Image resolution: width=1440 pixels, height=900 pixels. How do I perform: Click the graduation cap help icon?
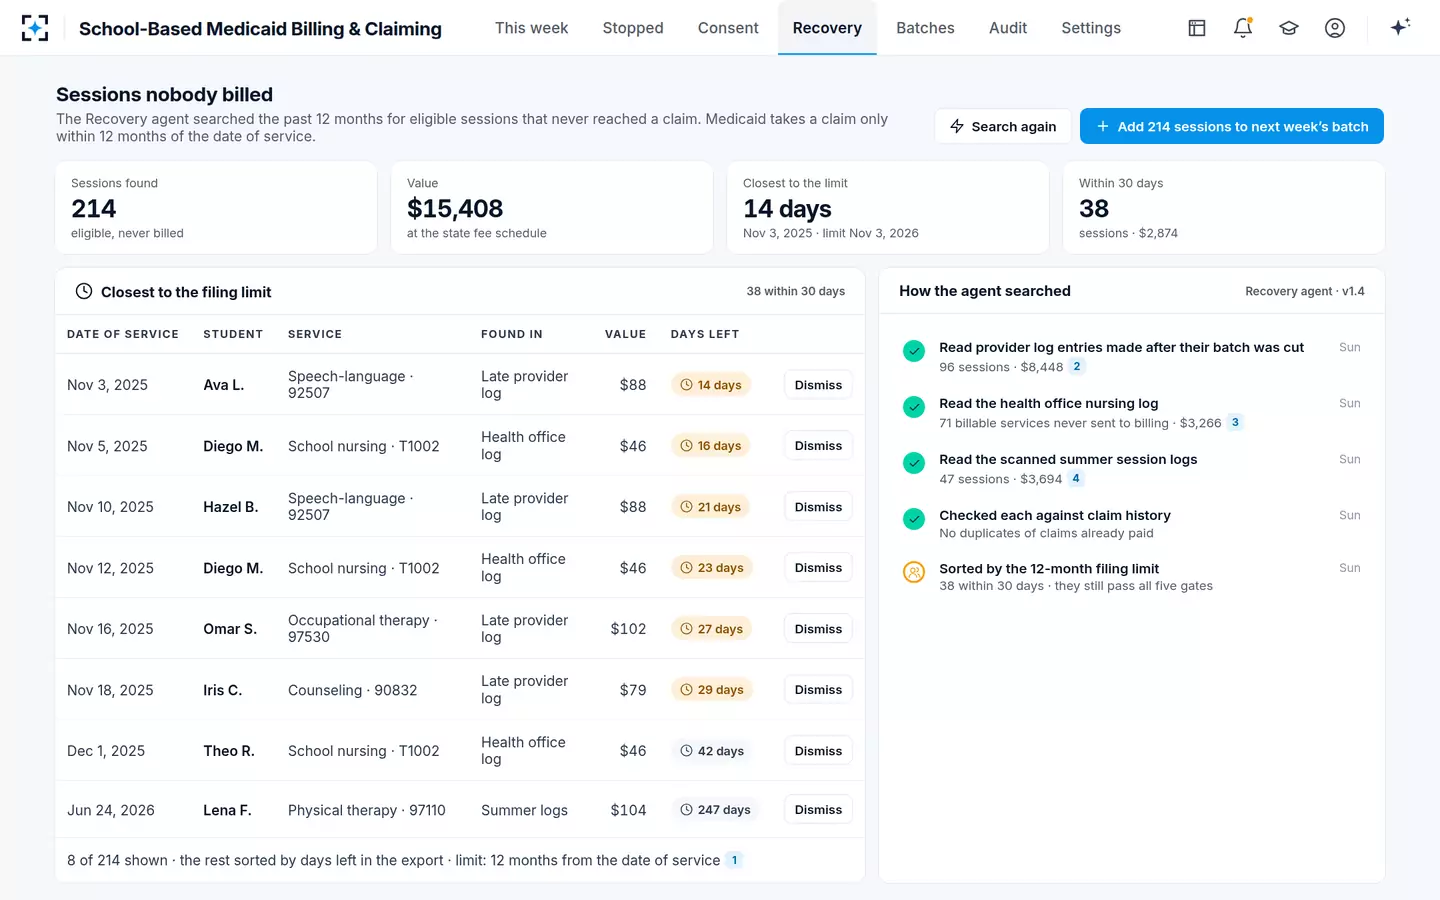(1289, 28)
